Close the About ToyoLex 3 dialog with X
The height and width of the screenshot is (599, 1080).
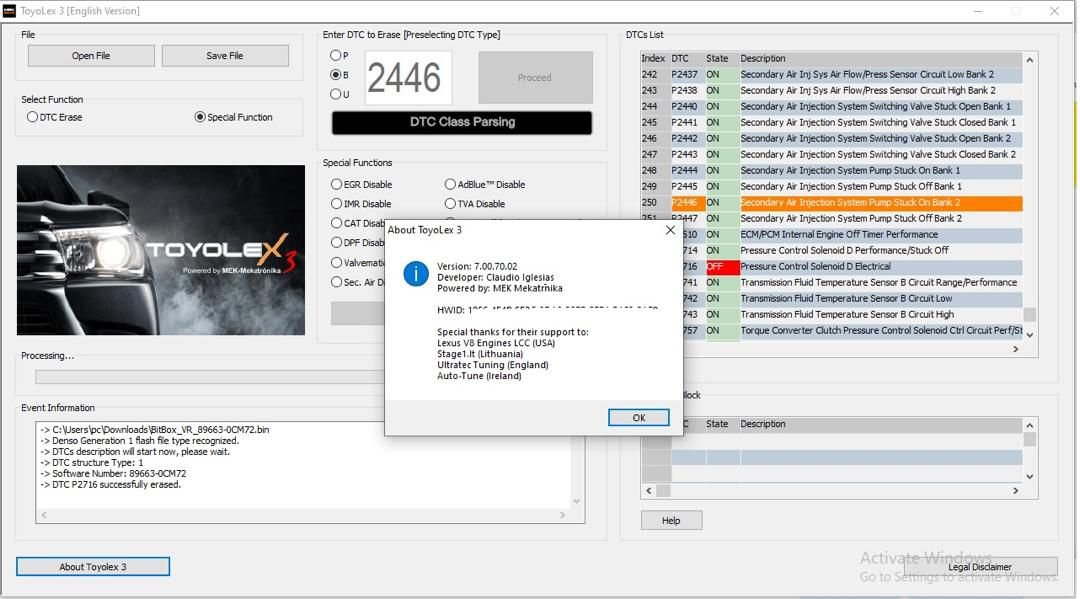(670, 230)
